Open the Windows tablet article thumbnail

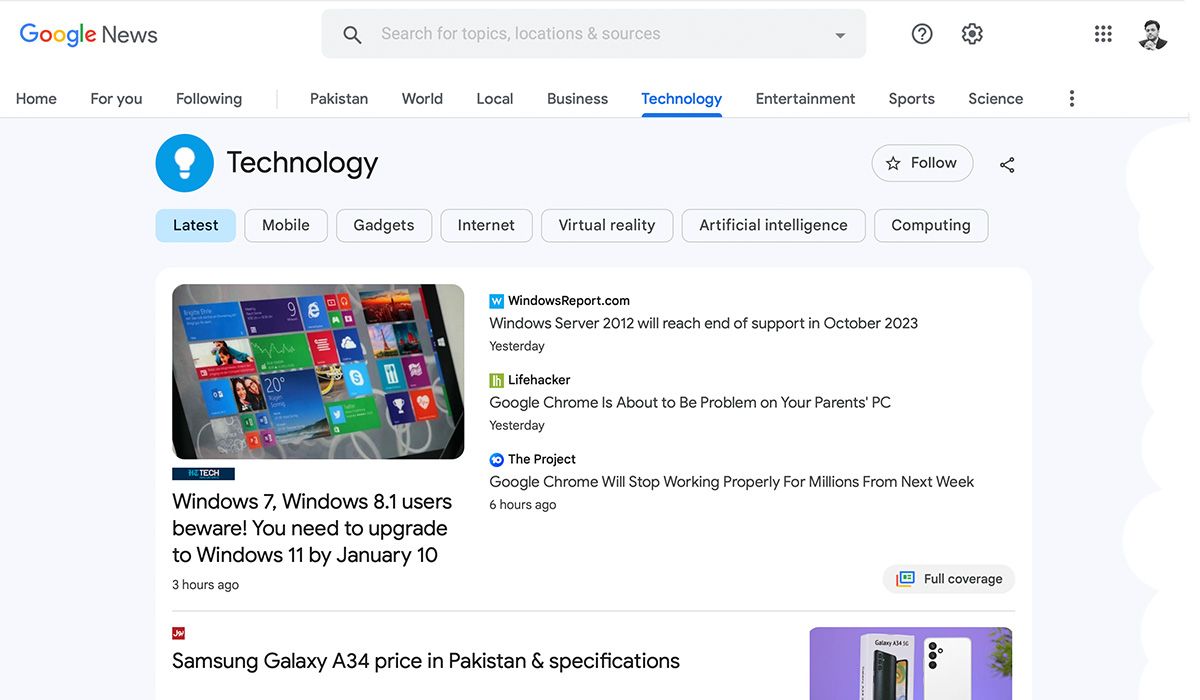pyautogui.click(x=318, y=371)
